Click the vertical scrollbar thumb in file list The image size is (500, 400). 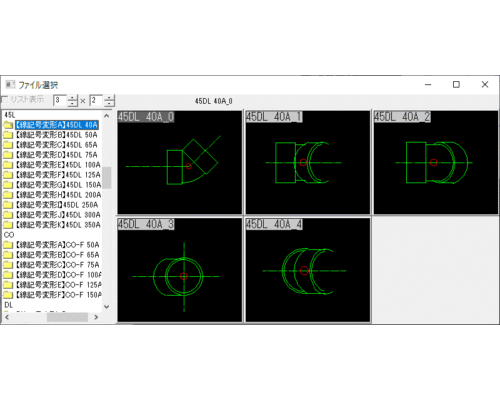coord(107,178)
